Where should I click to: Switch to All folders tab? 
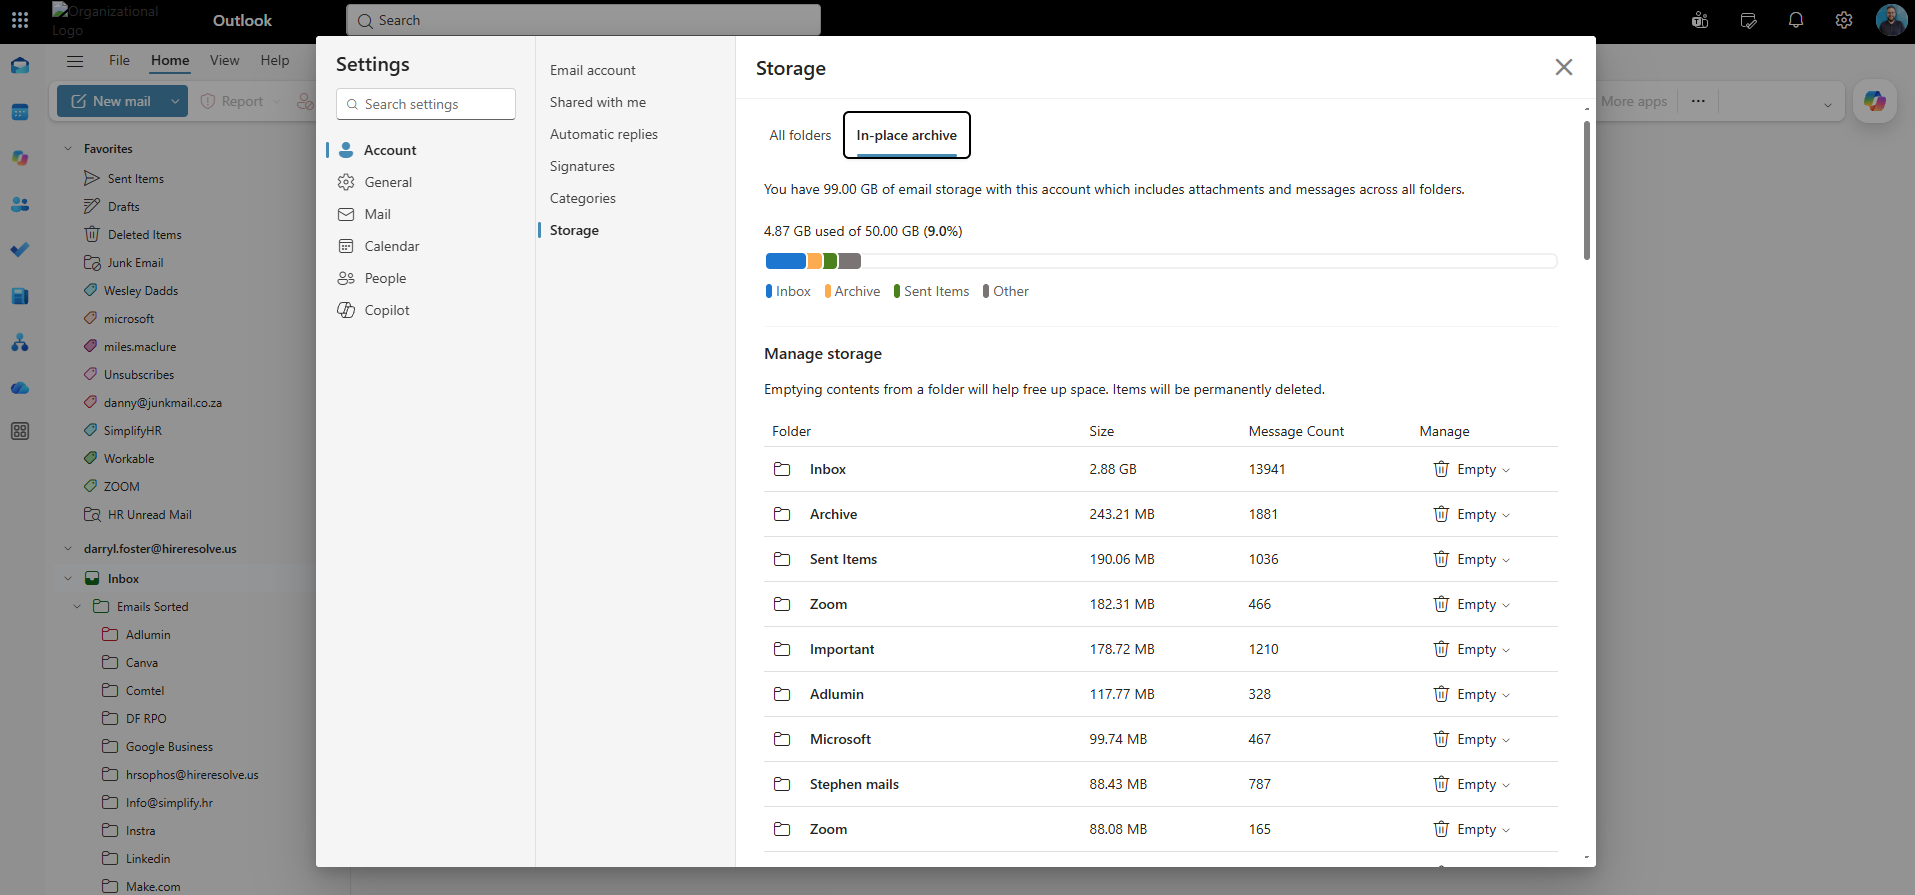800,135
